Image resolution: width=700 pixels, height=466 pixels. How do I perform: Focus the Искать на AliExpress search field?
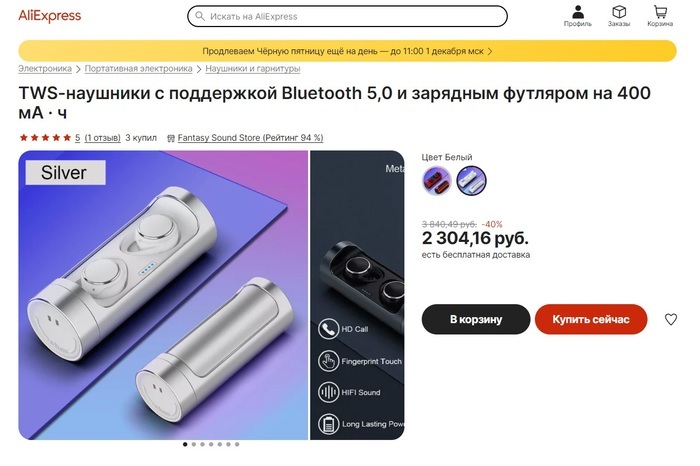(347, 16)
